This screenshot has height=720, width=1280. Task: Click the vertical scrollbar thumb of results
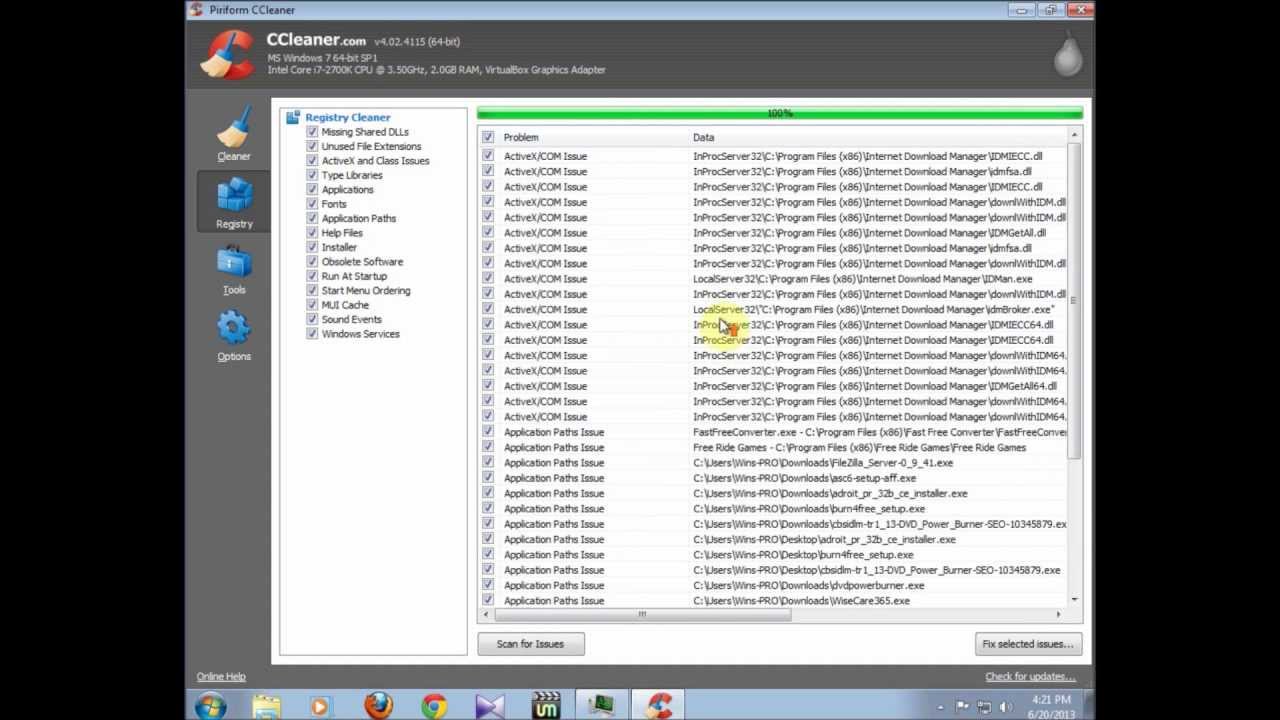[1074, 302]
